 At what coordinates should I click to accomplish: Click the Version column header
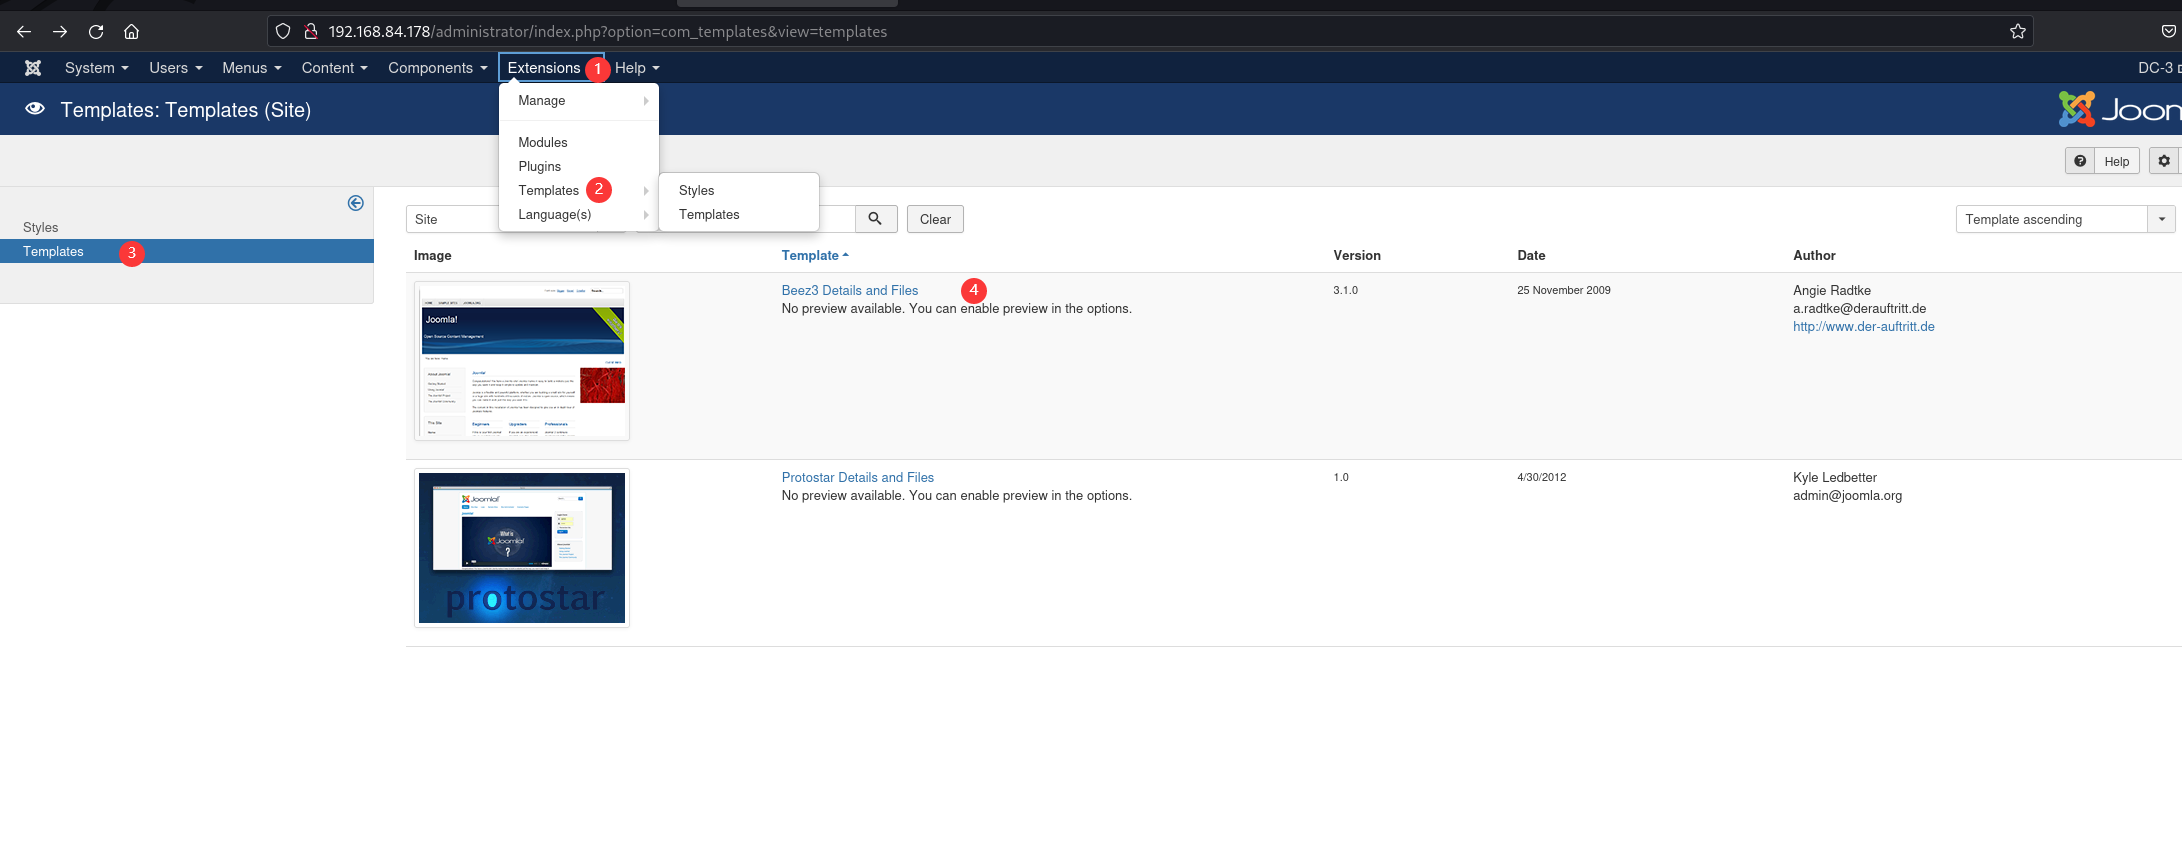coord(1357,256)
